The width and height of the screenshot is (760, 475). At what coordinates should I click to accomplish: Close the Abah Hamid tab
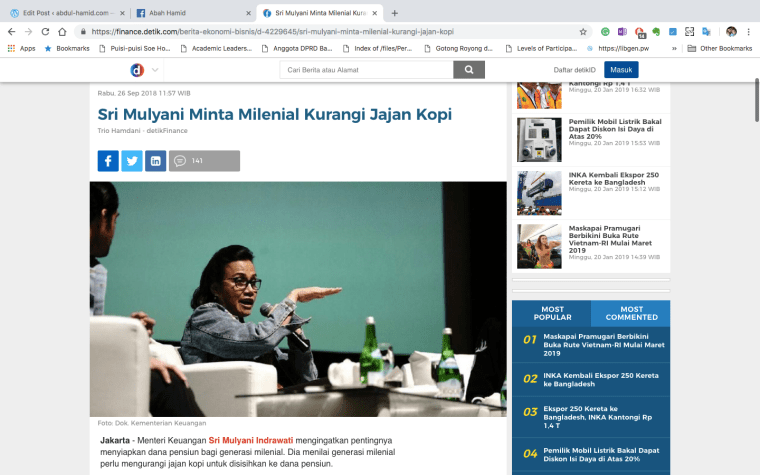pos(248,13)
